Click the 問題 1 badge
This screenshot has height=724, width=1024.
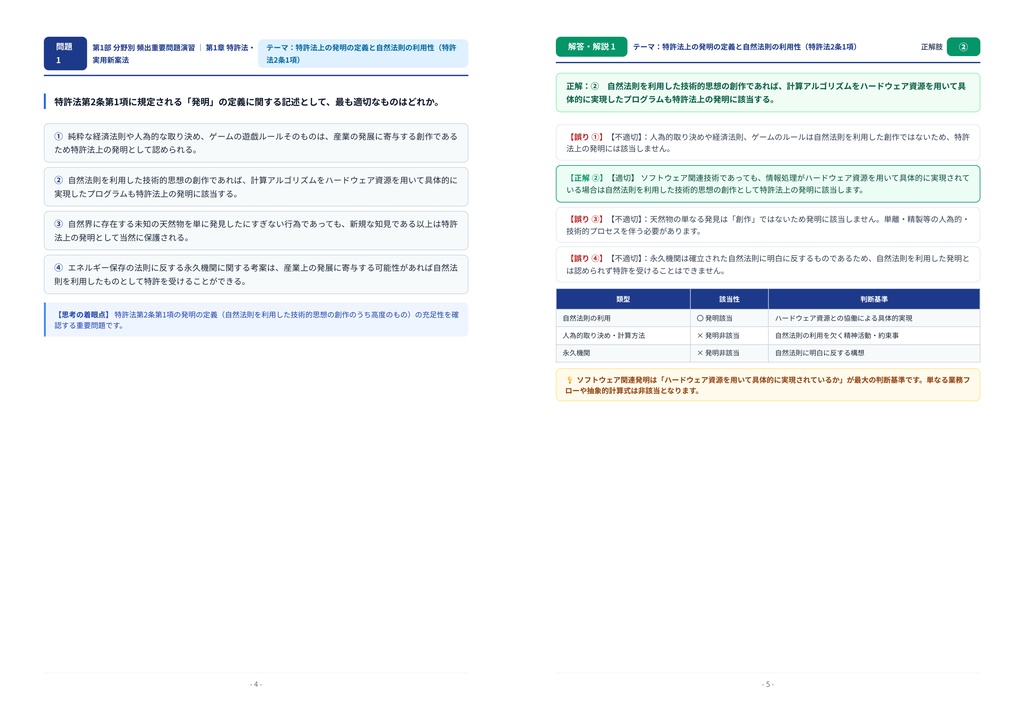[x=65, y=54]
